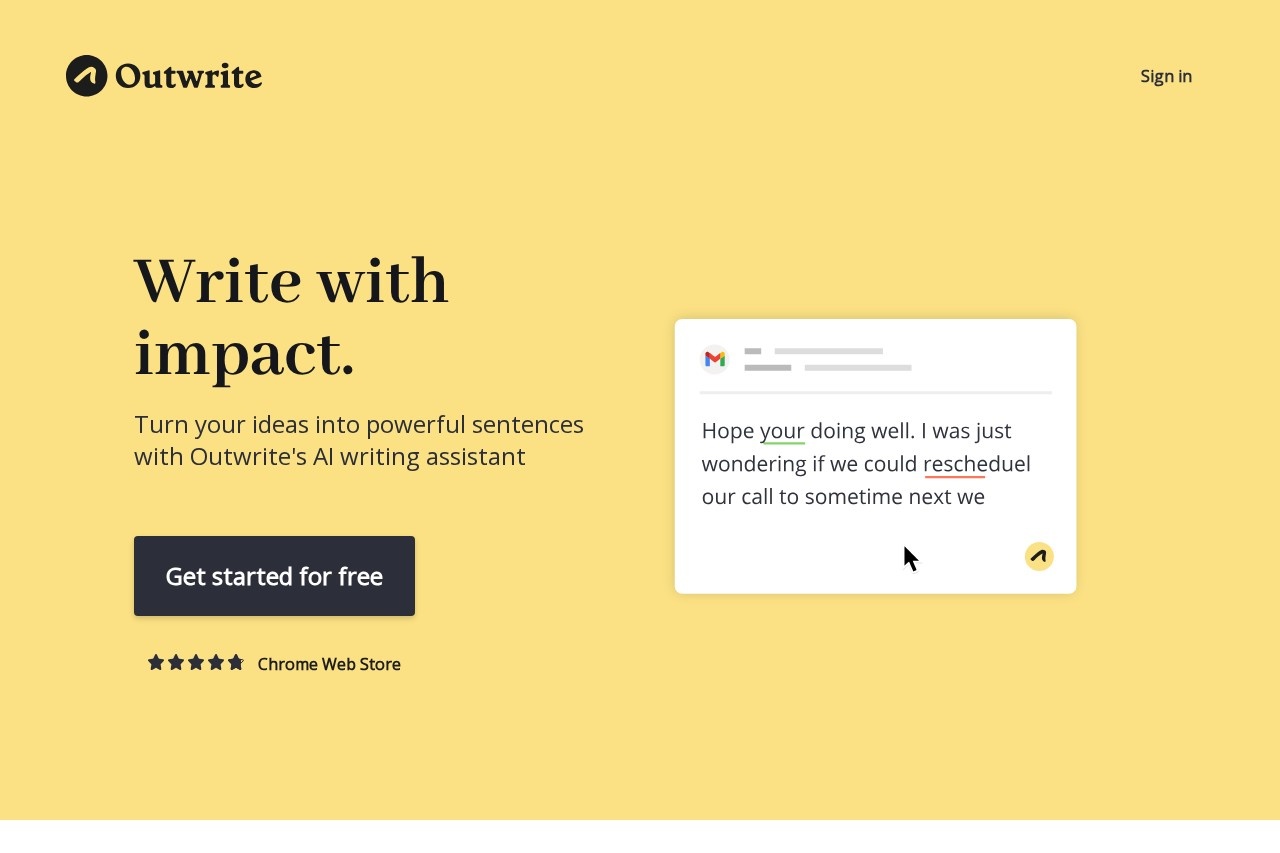Screen dimensions: 1280x853
Task: Click the middle star of five
Action: tap(196, 662)
